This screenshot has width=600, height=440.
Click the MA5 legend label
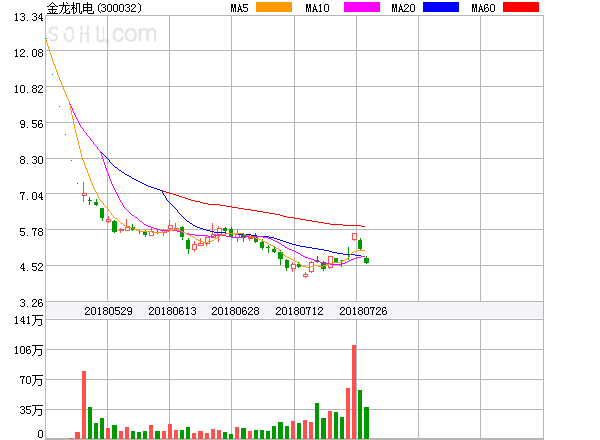pyautogui.click(x=239, y=8)
